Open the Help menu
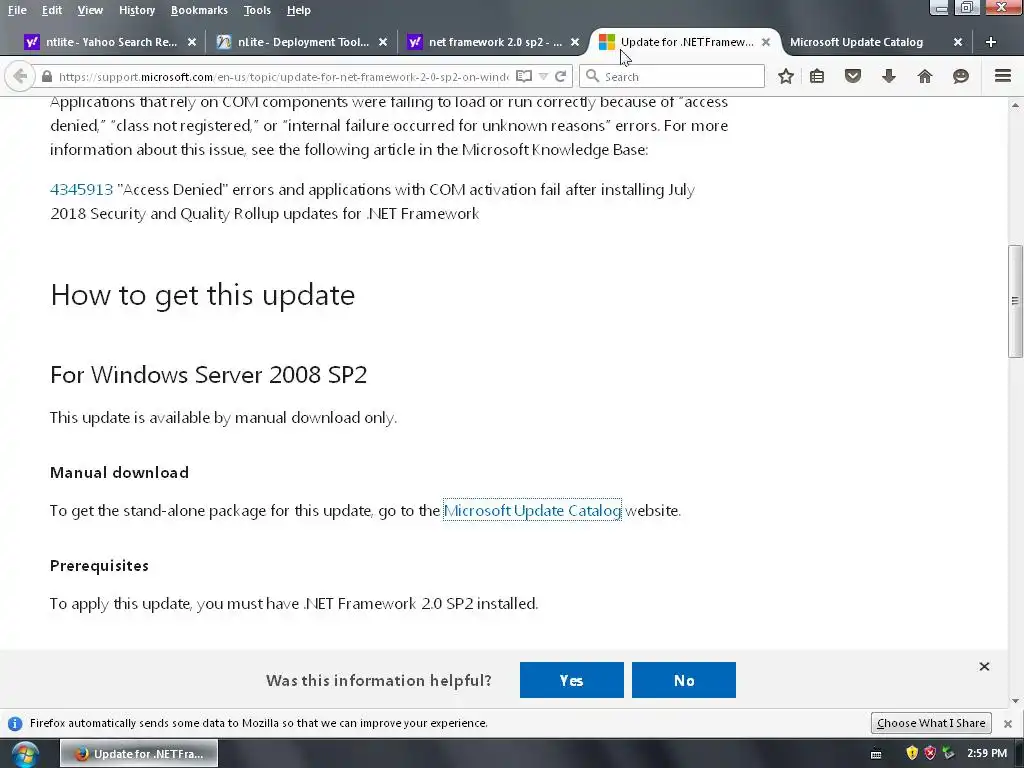 [298, 10]
